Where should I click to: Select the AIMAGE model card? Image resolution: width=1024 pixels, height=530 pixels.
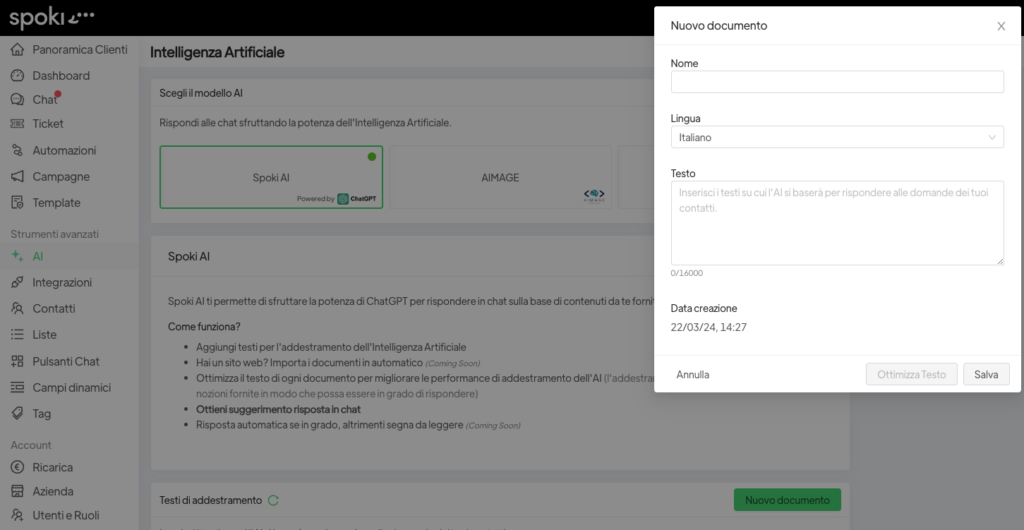pos(500,178)
